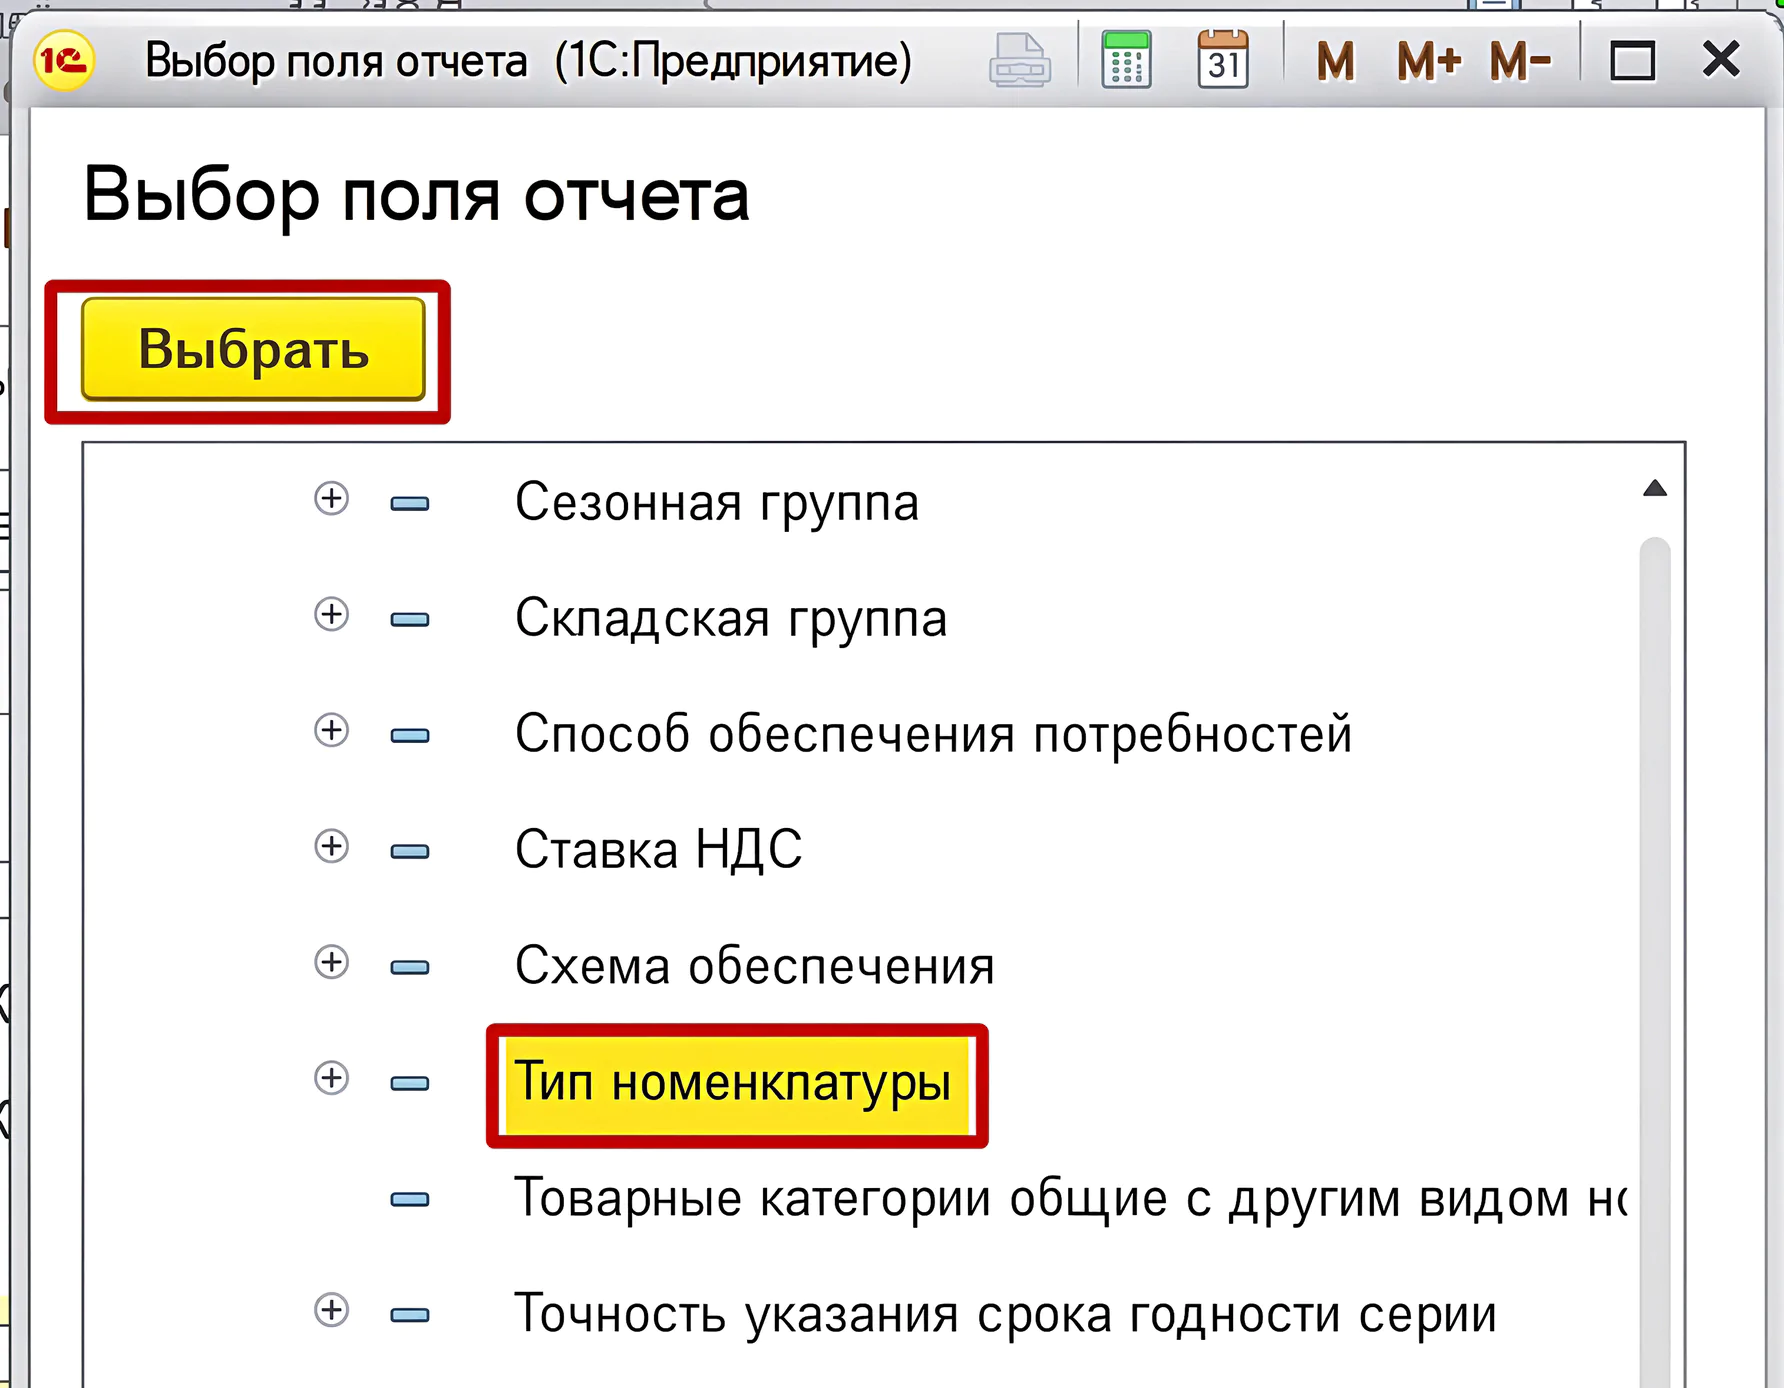Click the field icon beside Товарные категории общие

coord(410,1199)
